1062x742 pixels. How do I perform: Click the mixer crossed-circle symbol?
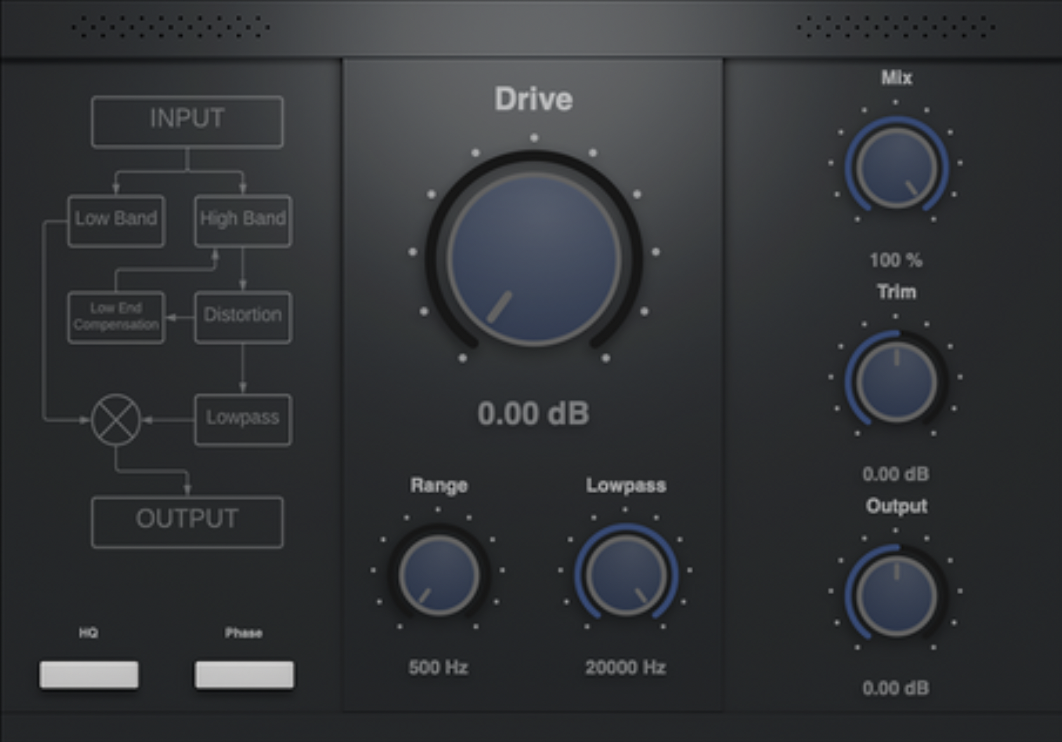coord(116,420)
